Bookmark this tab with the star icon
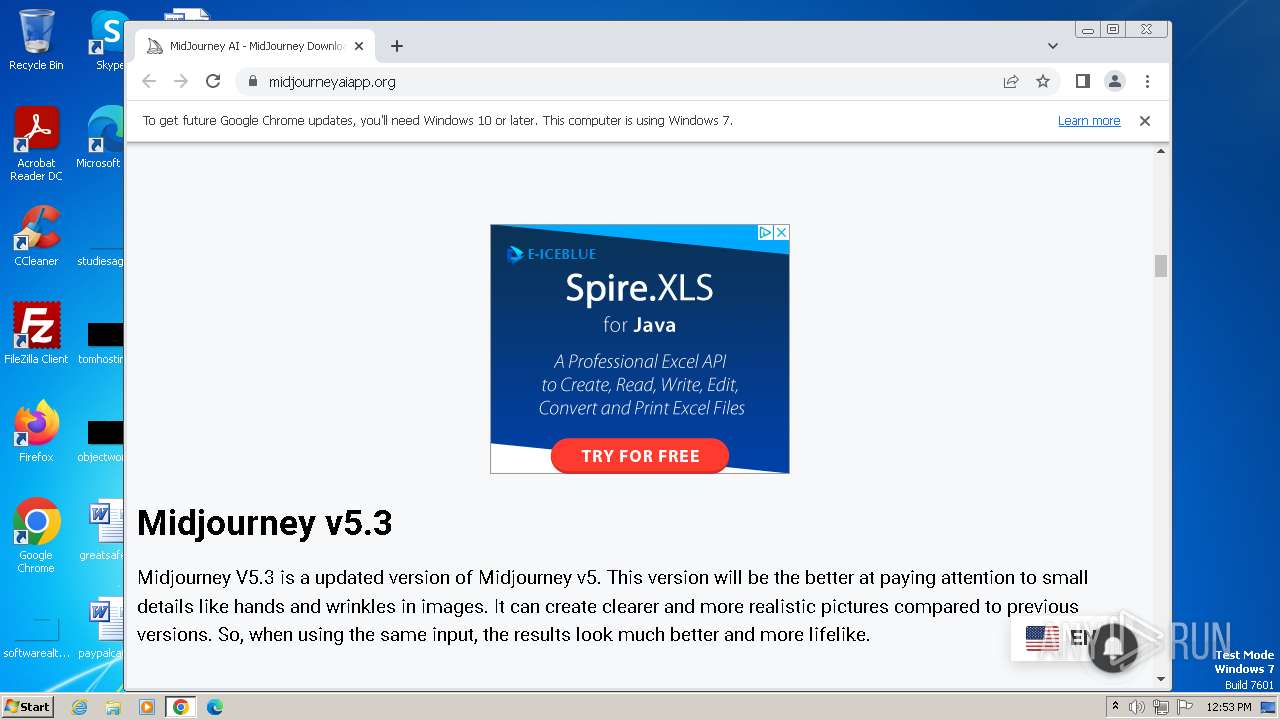This screenshot has width=1280, height=720. click(1043, 82)
